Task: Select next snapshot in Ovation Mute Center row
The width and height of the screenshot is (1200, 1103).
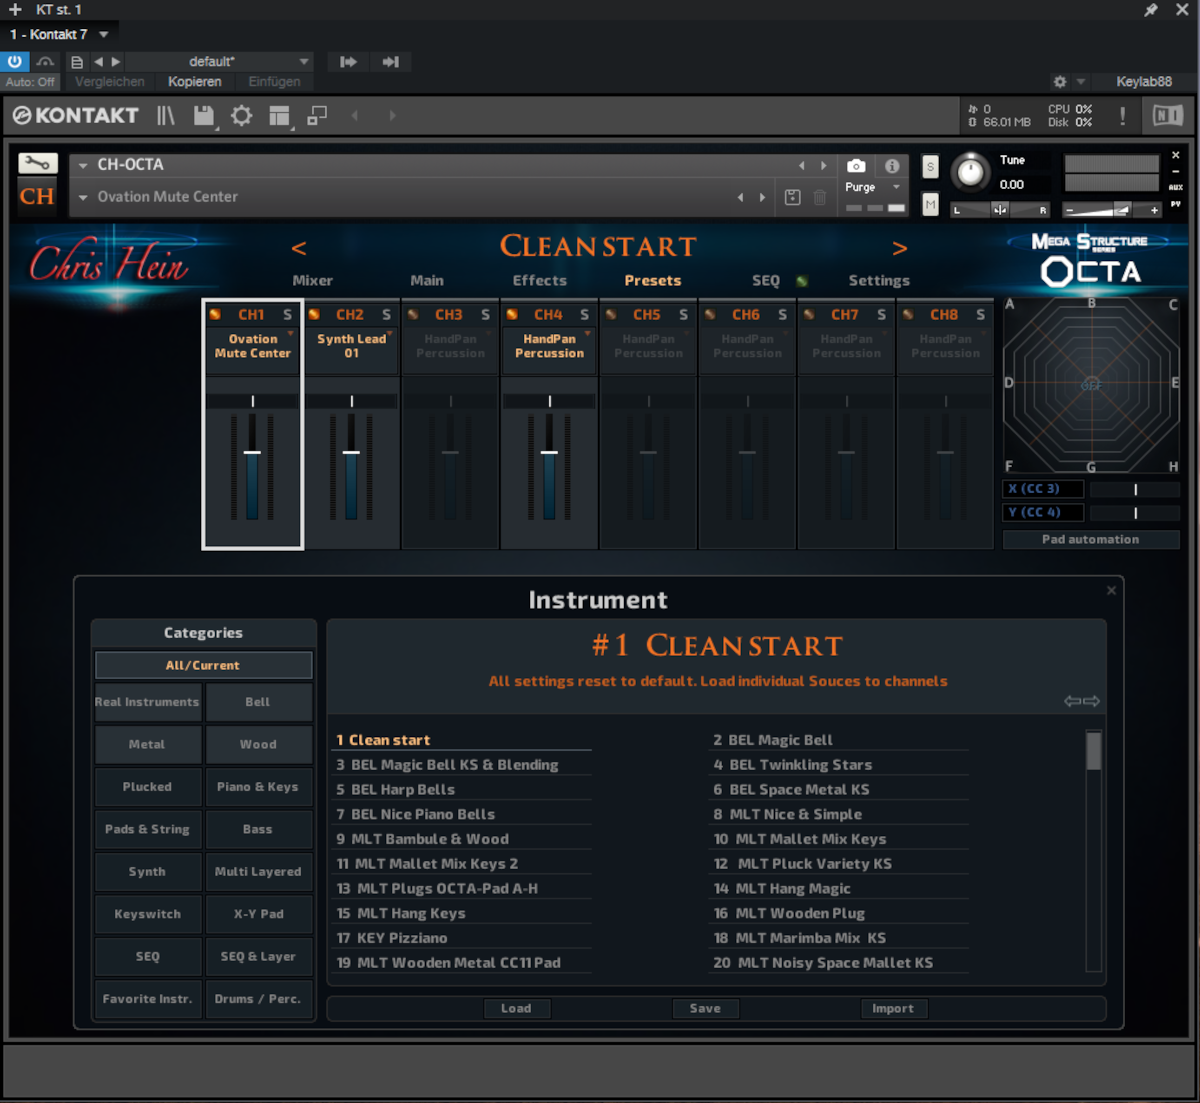Action: tap(762, 197)
